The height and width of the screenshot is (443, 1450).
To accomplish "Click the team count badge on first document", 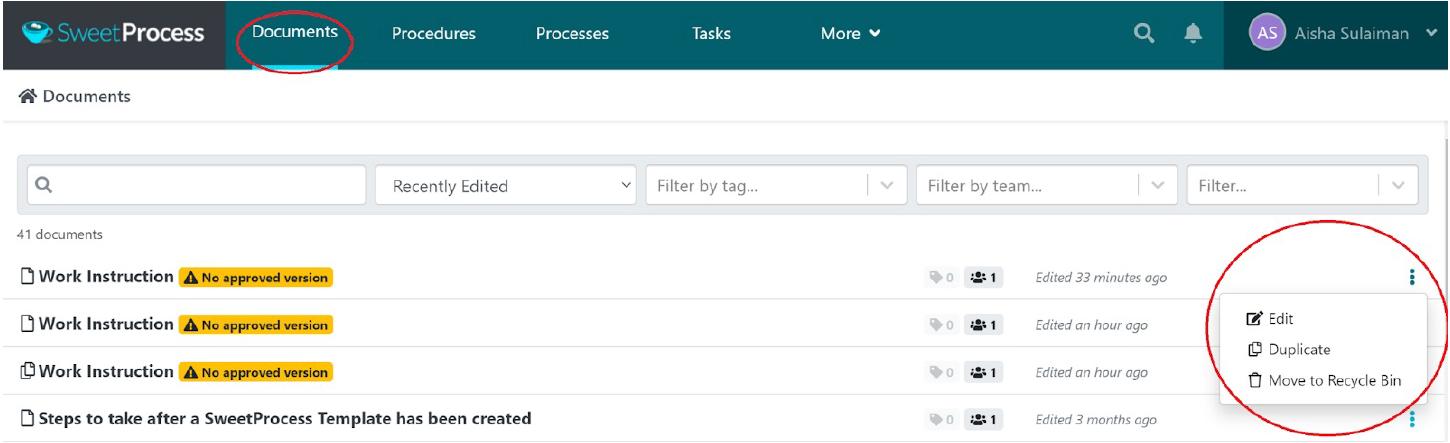I will [984, 277].
